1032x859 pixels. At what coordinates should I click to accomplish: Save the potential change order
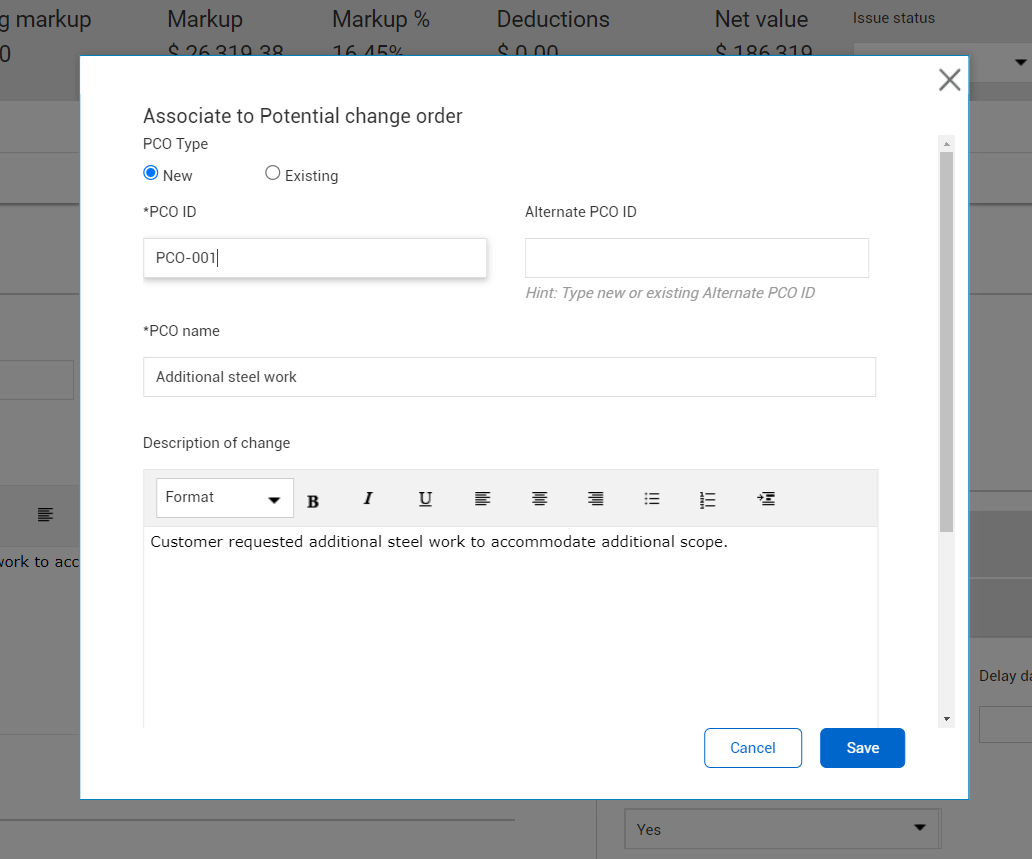[x=862, y=747]
